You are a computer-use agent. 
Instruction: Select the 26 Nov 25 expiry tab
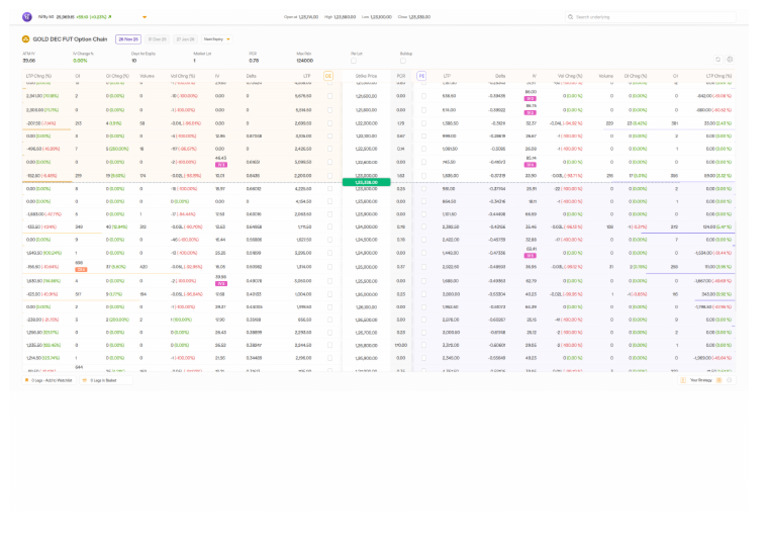click(128, 39)
